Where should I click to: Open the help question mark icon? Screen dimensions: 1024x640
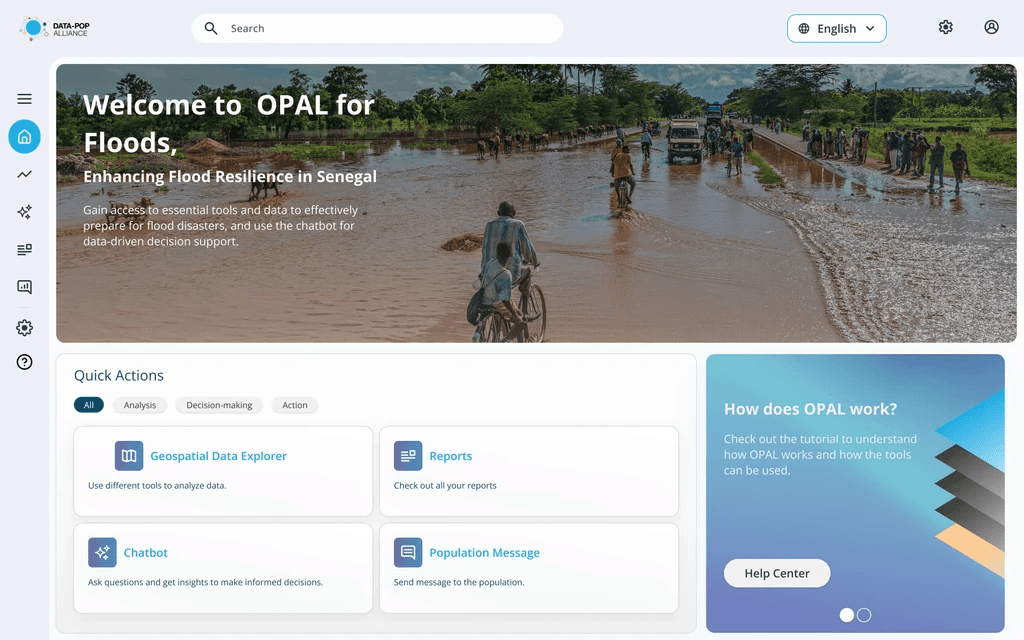point(24,362)
